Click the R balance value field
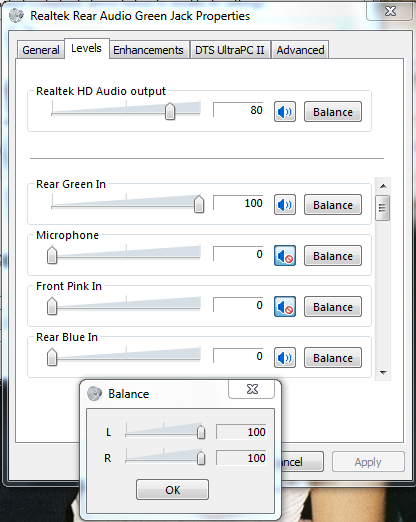416x522 pixels. point(242,458)
